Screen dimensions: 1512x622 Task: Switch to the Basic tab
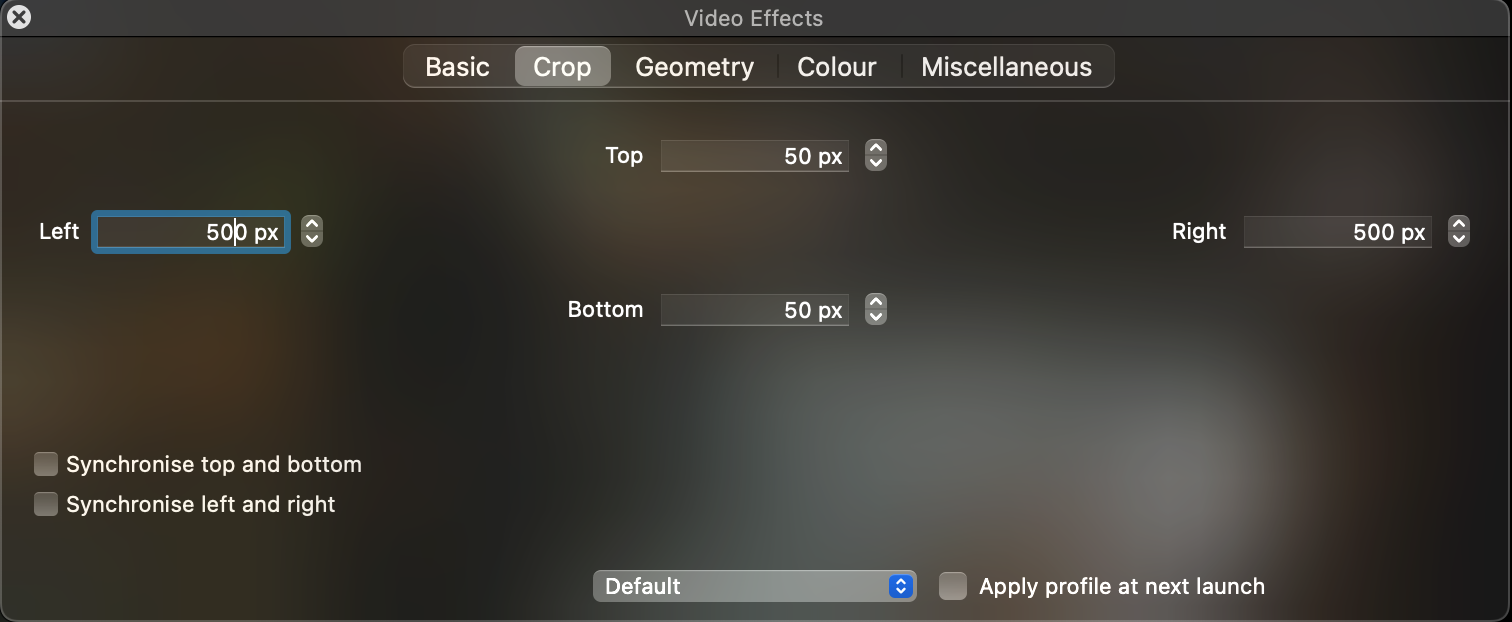(457, 67)
